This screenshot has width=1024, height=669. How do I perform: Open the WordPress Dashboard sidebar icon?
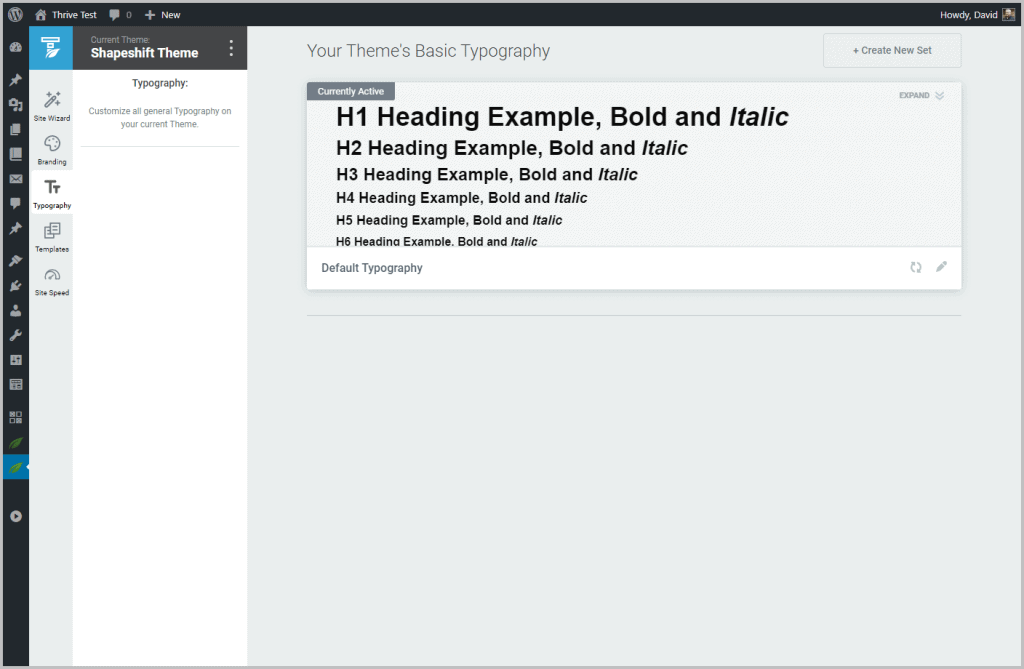16,47
